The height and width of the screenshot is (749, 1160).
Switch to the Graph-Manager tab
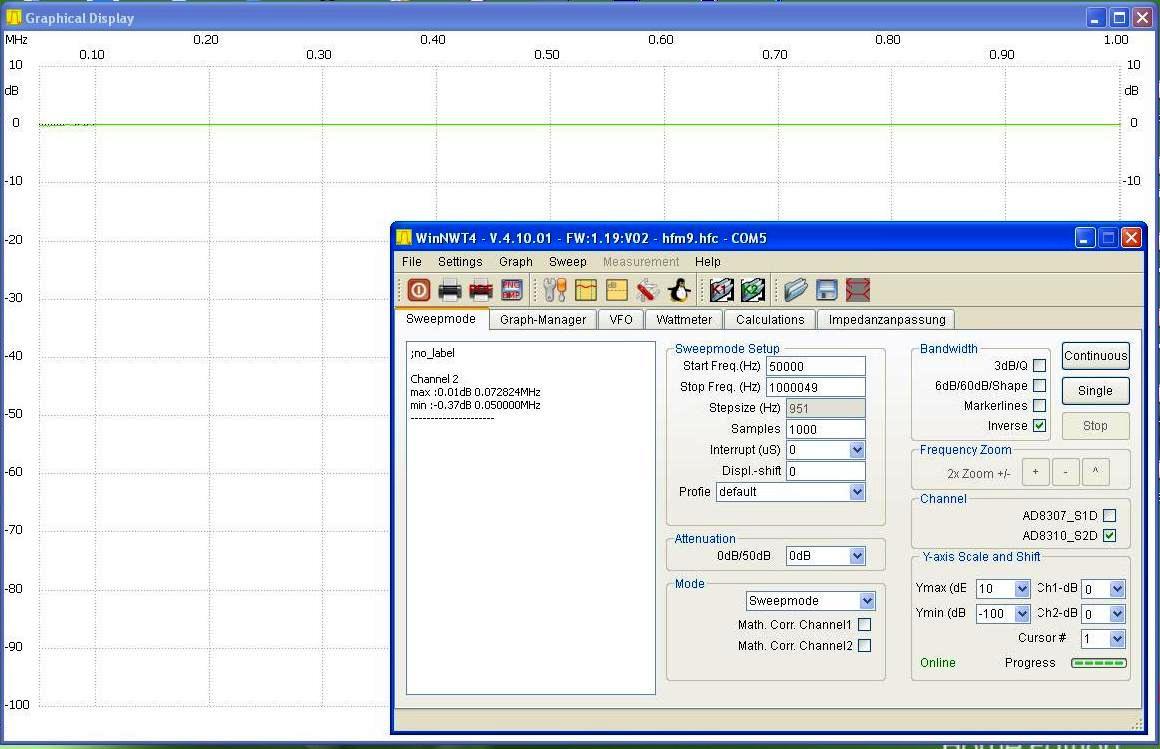(543, 320)
